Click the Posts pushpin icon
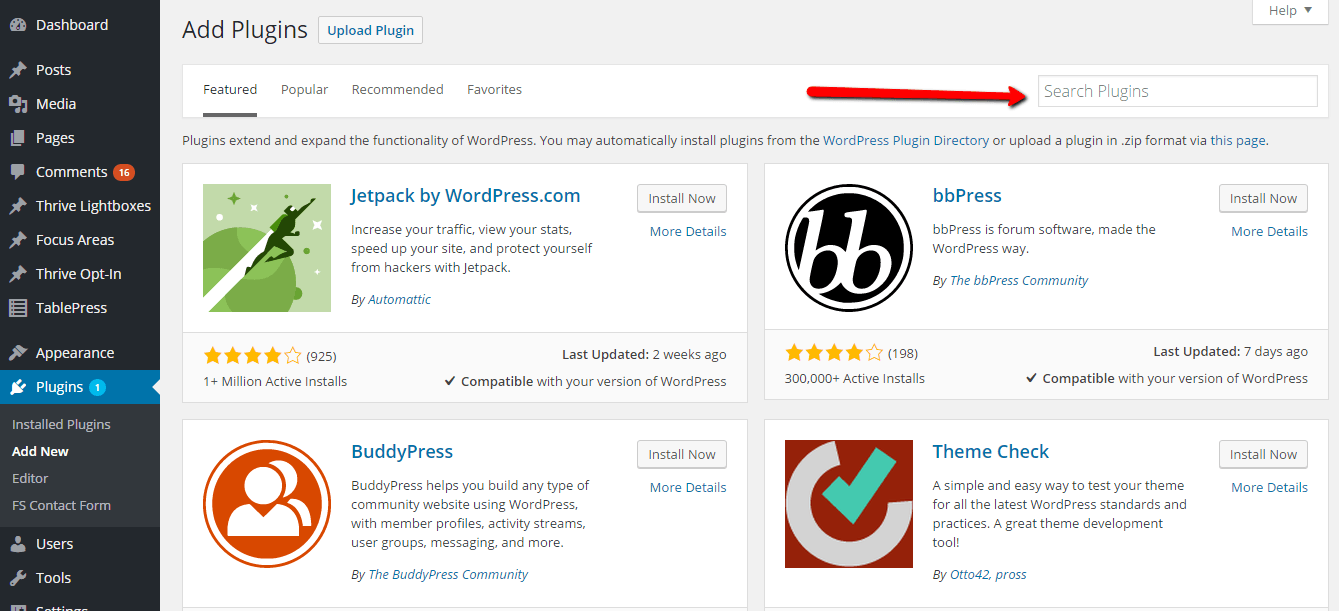Image resolution: width=1339 pixels, height=611 pixels. pyautogui.click(x=17, y=70)
